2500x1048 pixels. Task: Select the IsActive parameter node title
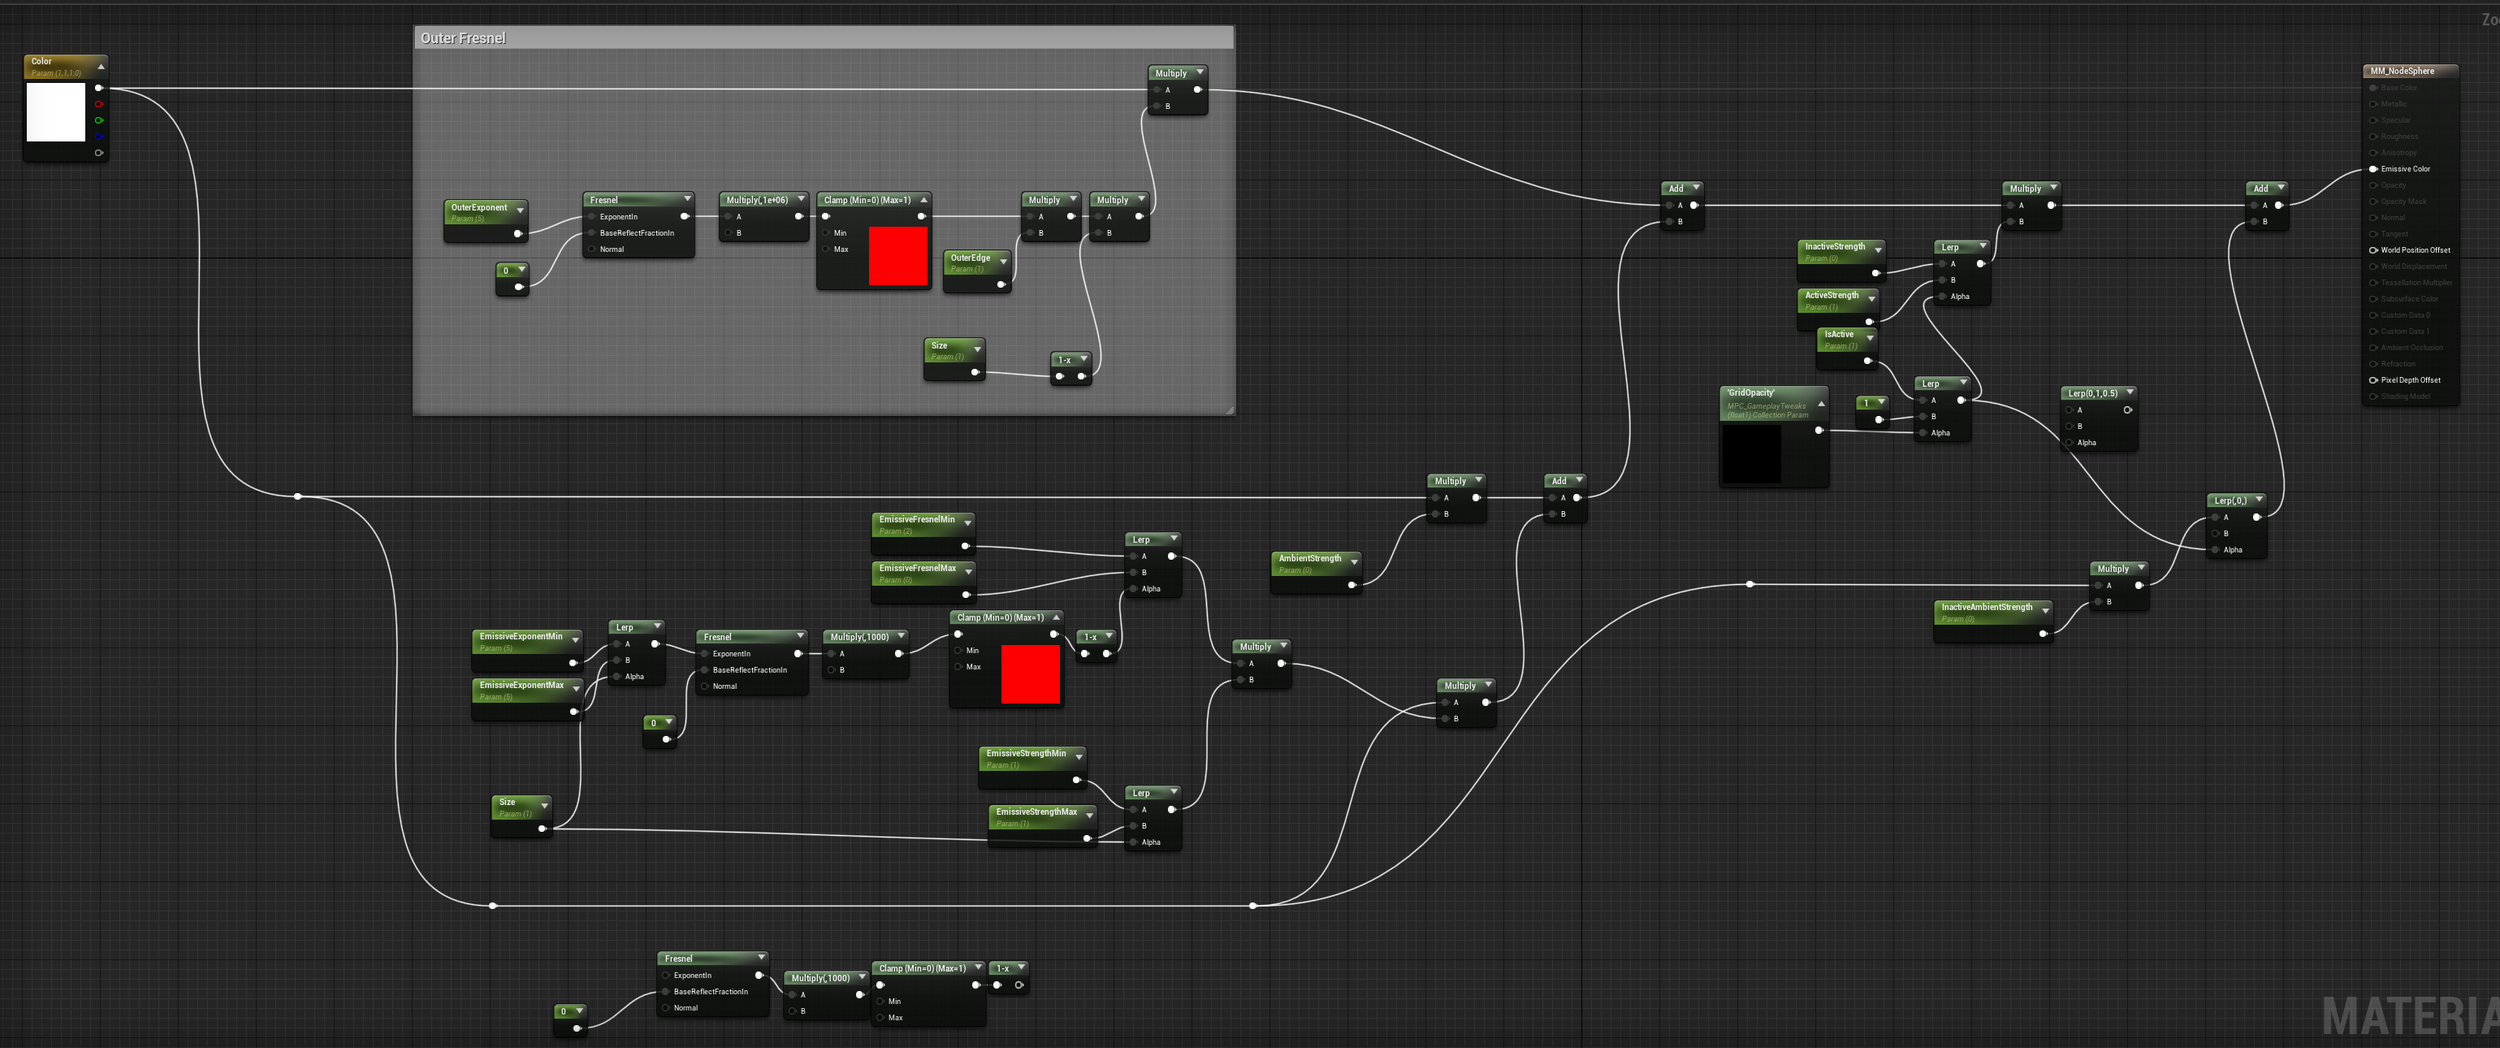point(1838,334)
